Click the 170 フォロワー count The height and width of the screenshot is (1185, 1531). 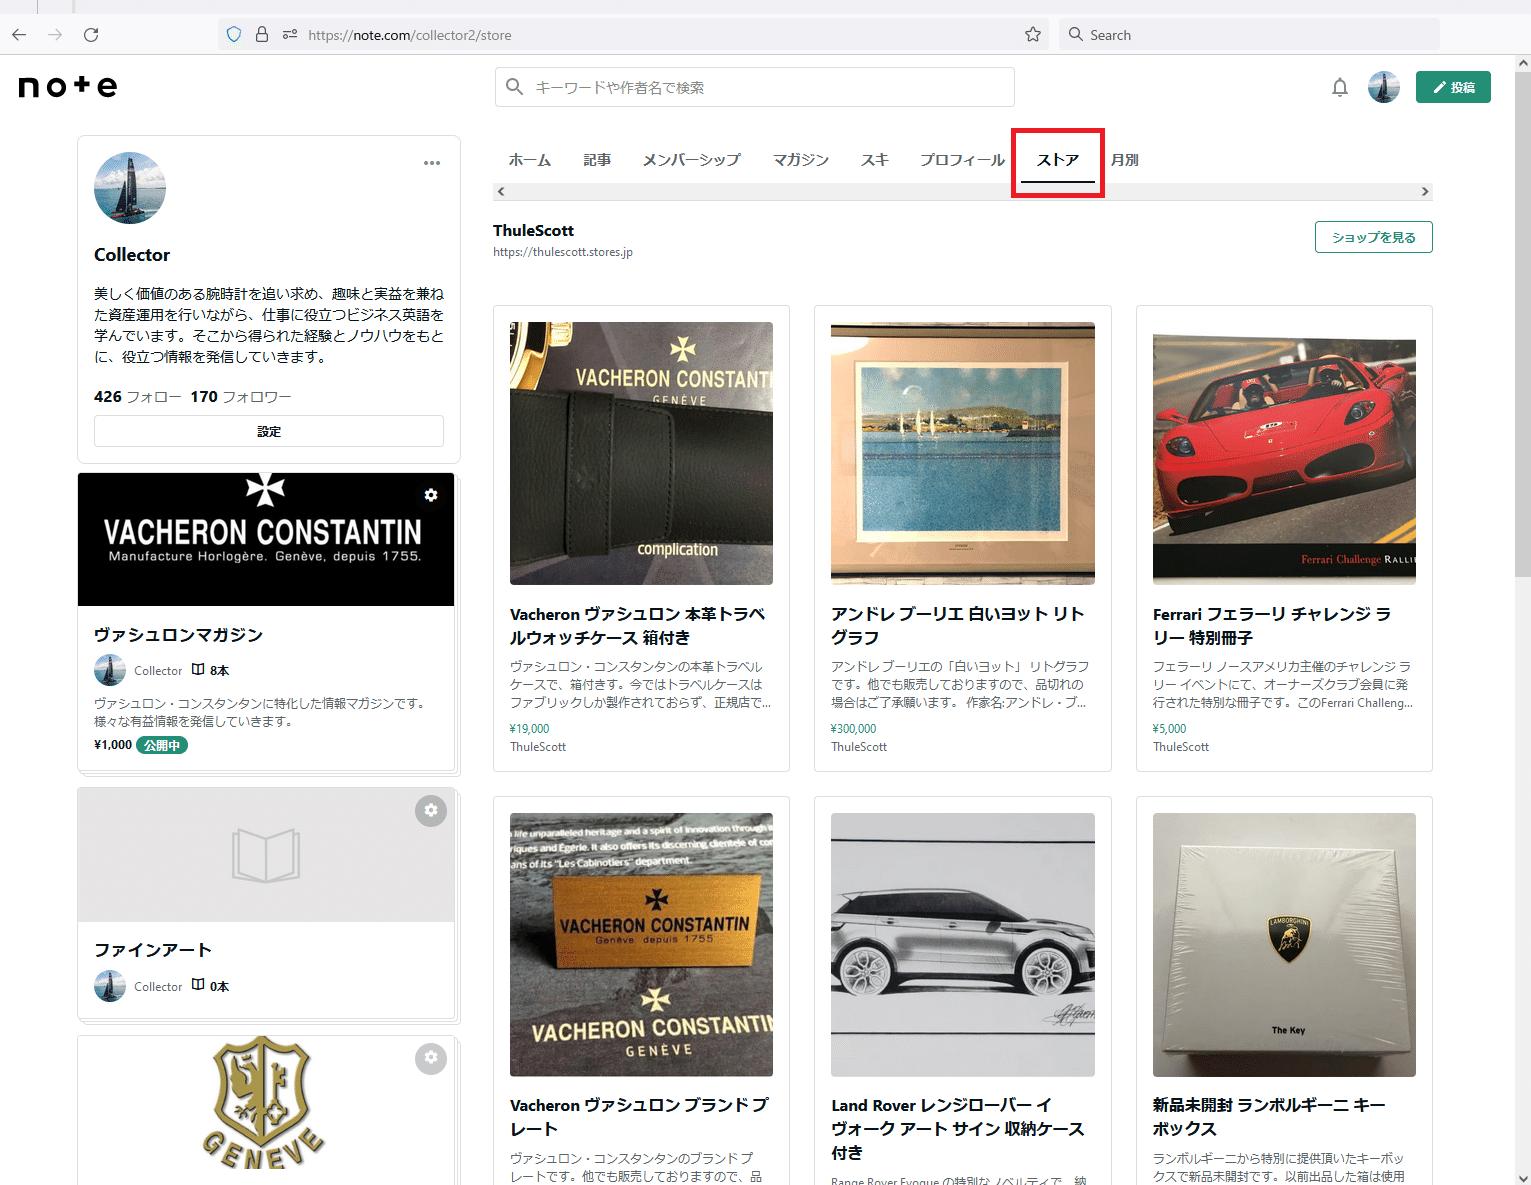coord(241,397)
